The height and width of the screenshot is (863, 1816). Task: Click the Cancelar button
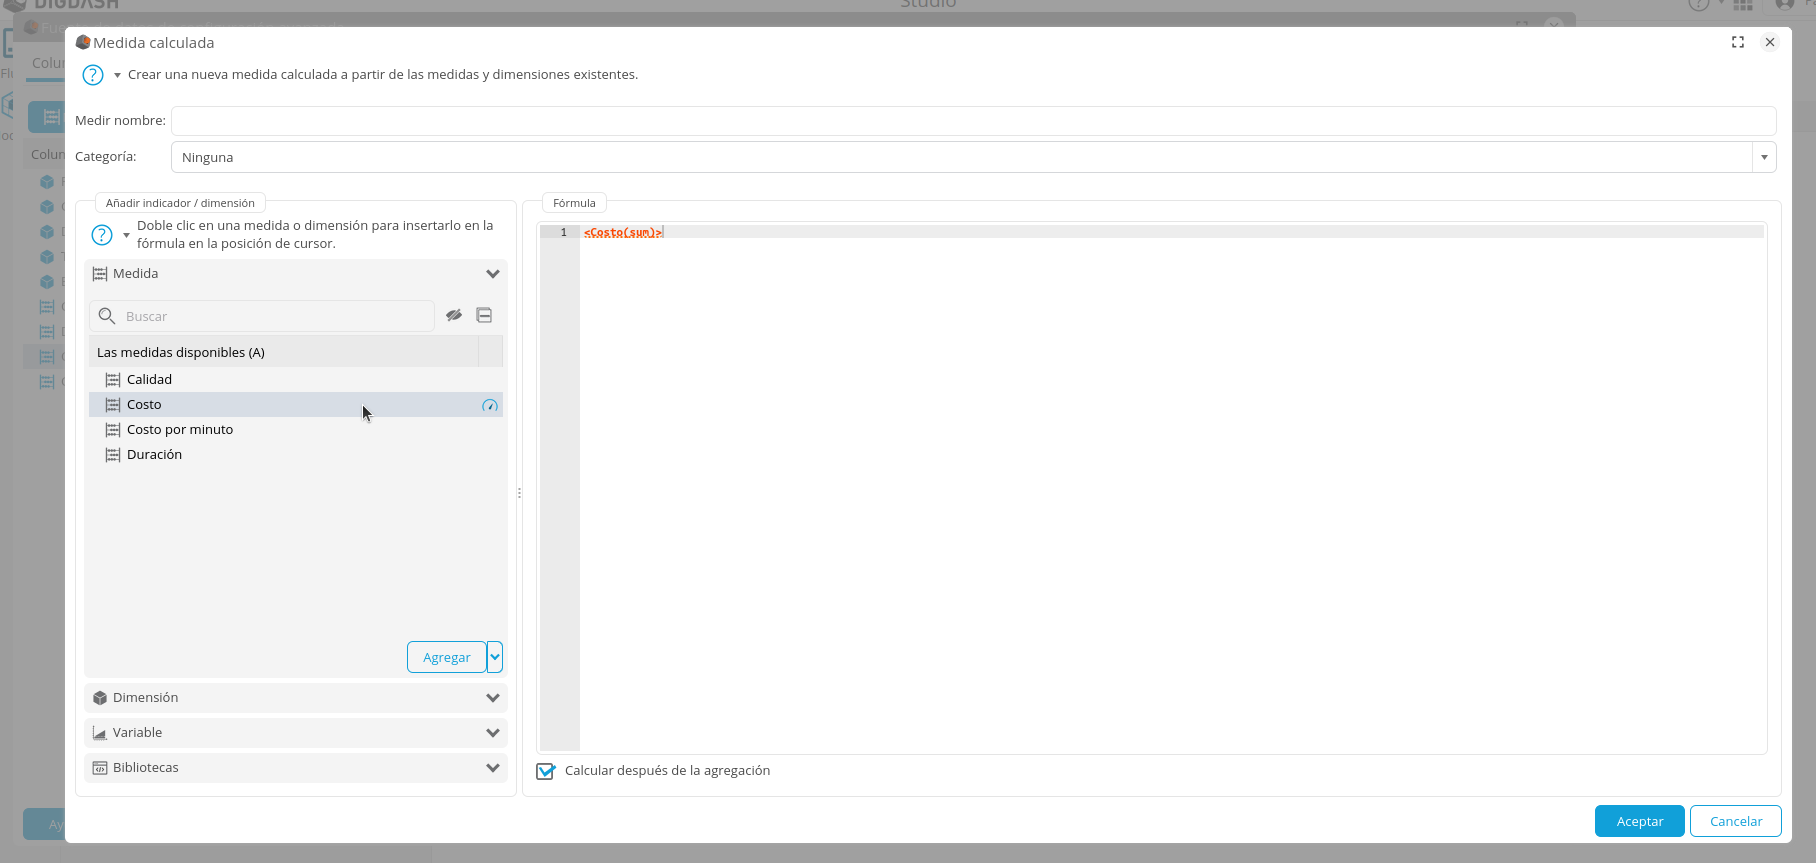coord(1735,821)
